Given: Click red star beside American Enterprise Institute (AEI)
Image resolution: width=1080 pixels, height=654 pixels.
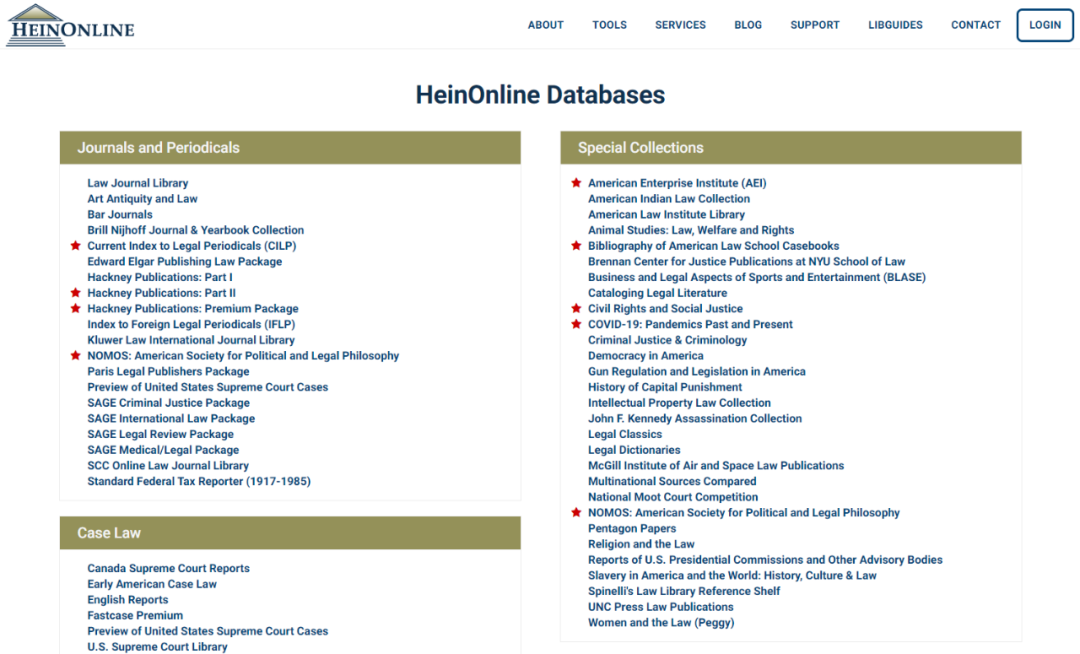Looking at the screenshot, I should pyautogui.click(x=577, y=182).
